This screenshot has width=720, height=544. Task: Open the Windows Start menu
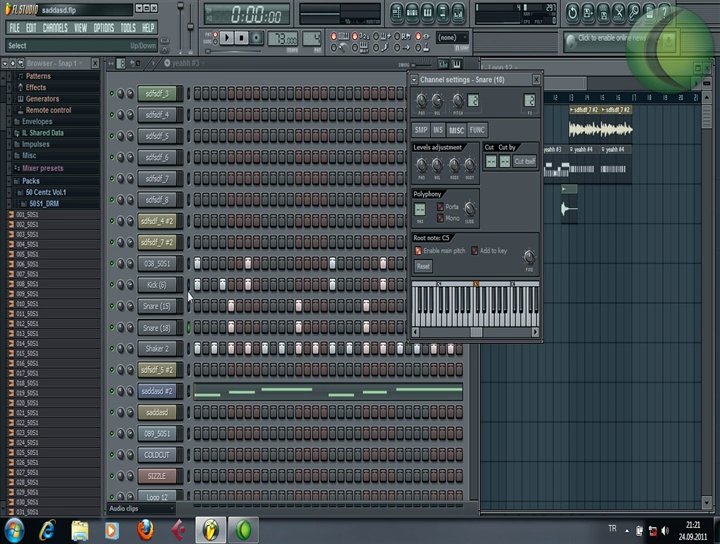(x=14, y=531)
